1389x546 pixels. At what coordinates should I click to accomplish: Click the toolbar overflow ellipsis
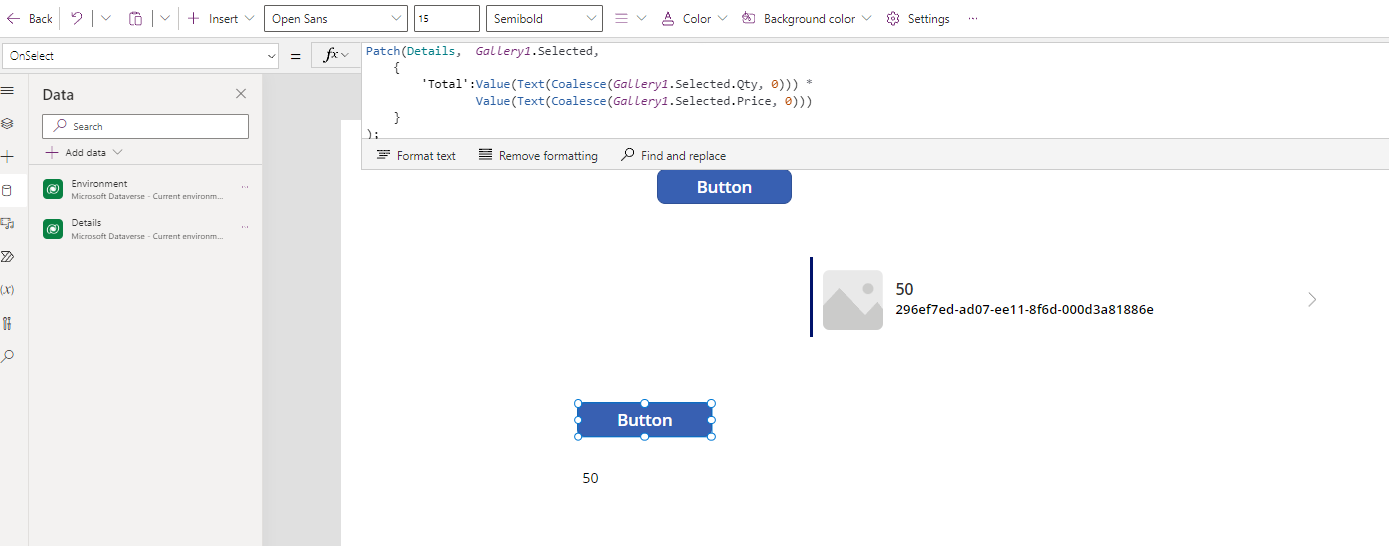click(973, 18)
